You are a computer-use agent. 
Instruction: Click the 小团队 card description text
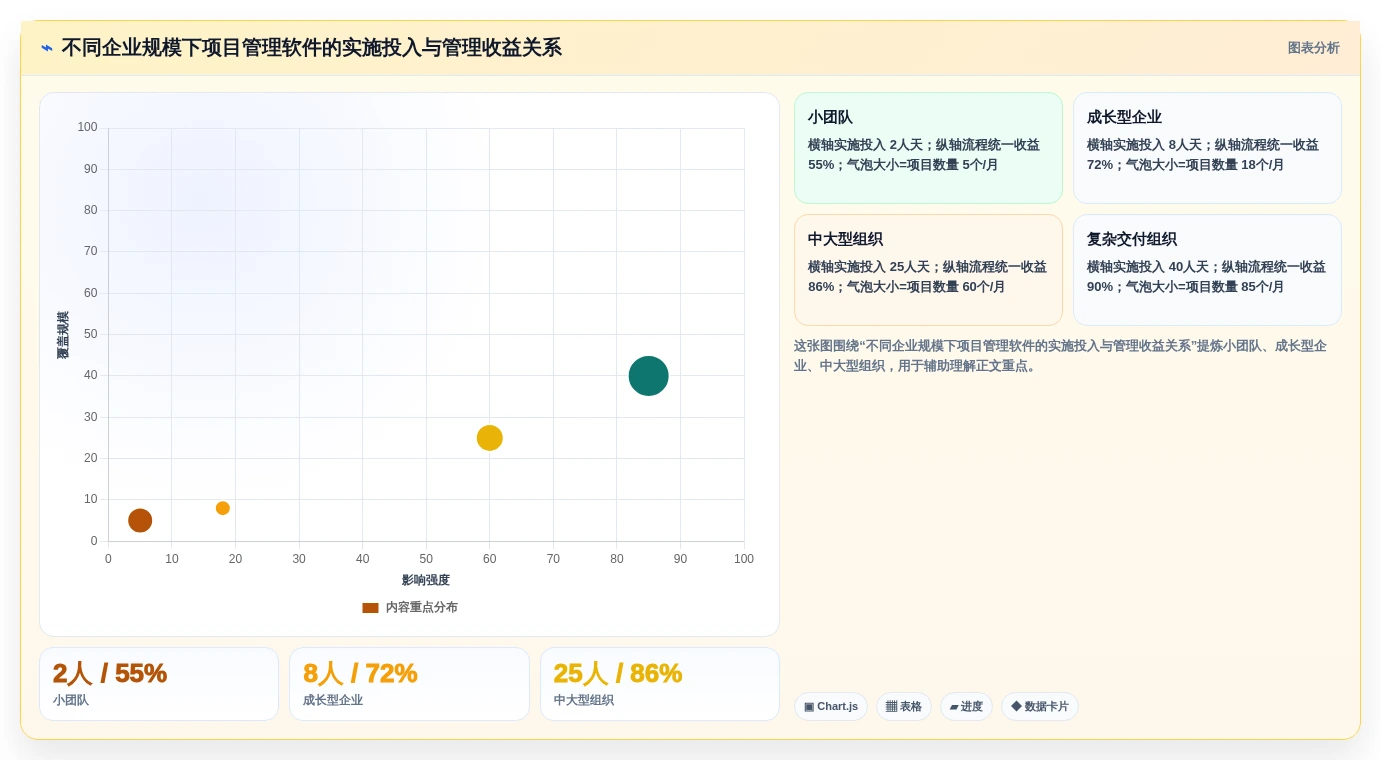point(924,155)
